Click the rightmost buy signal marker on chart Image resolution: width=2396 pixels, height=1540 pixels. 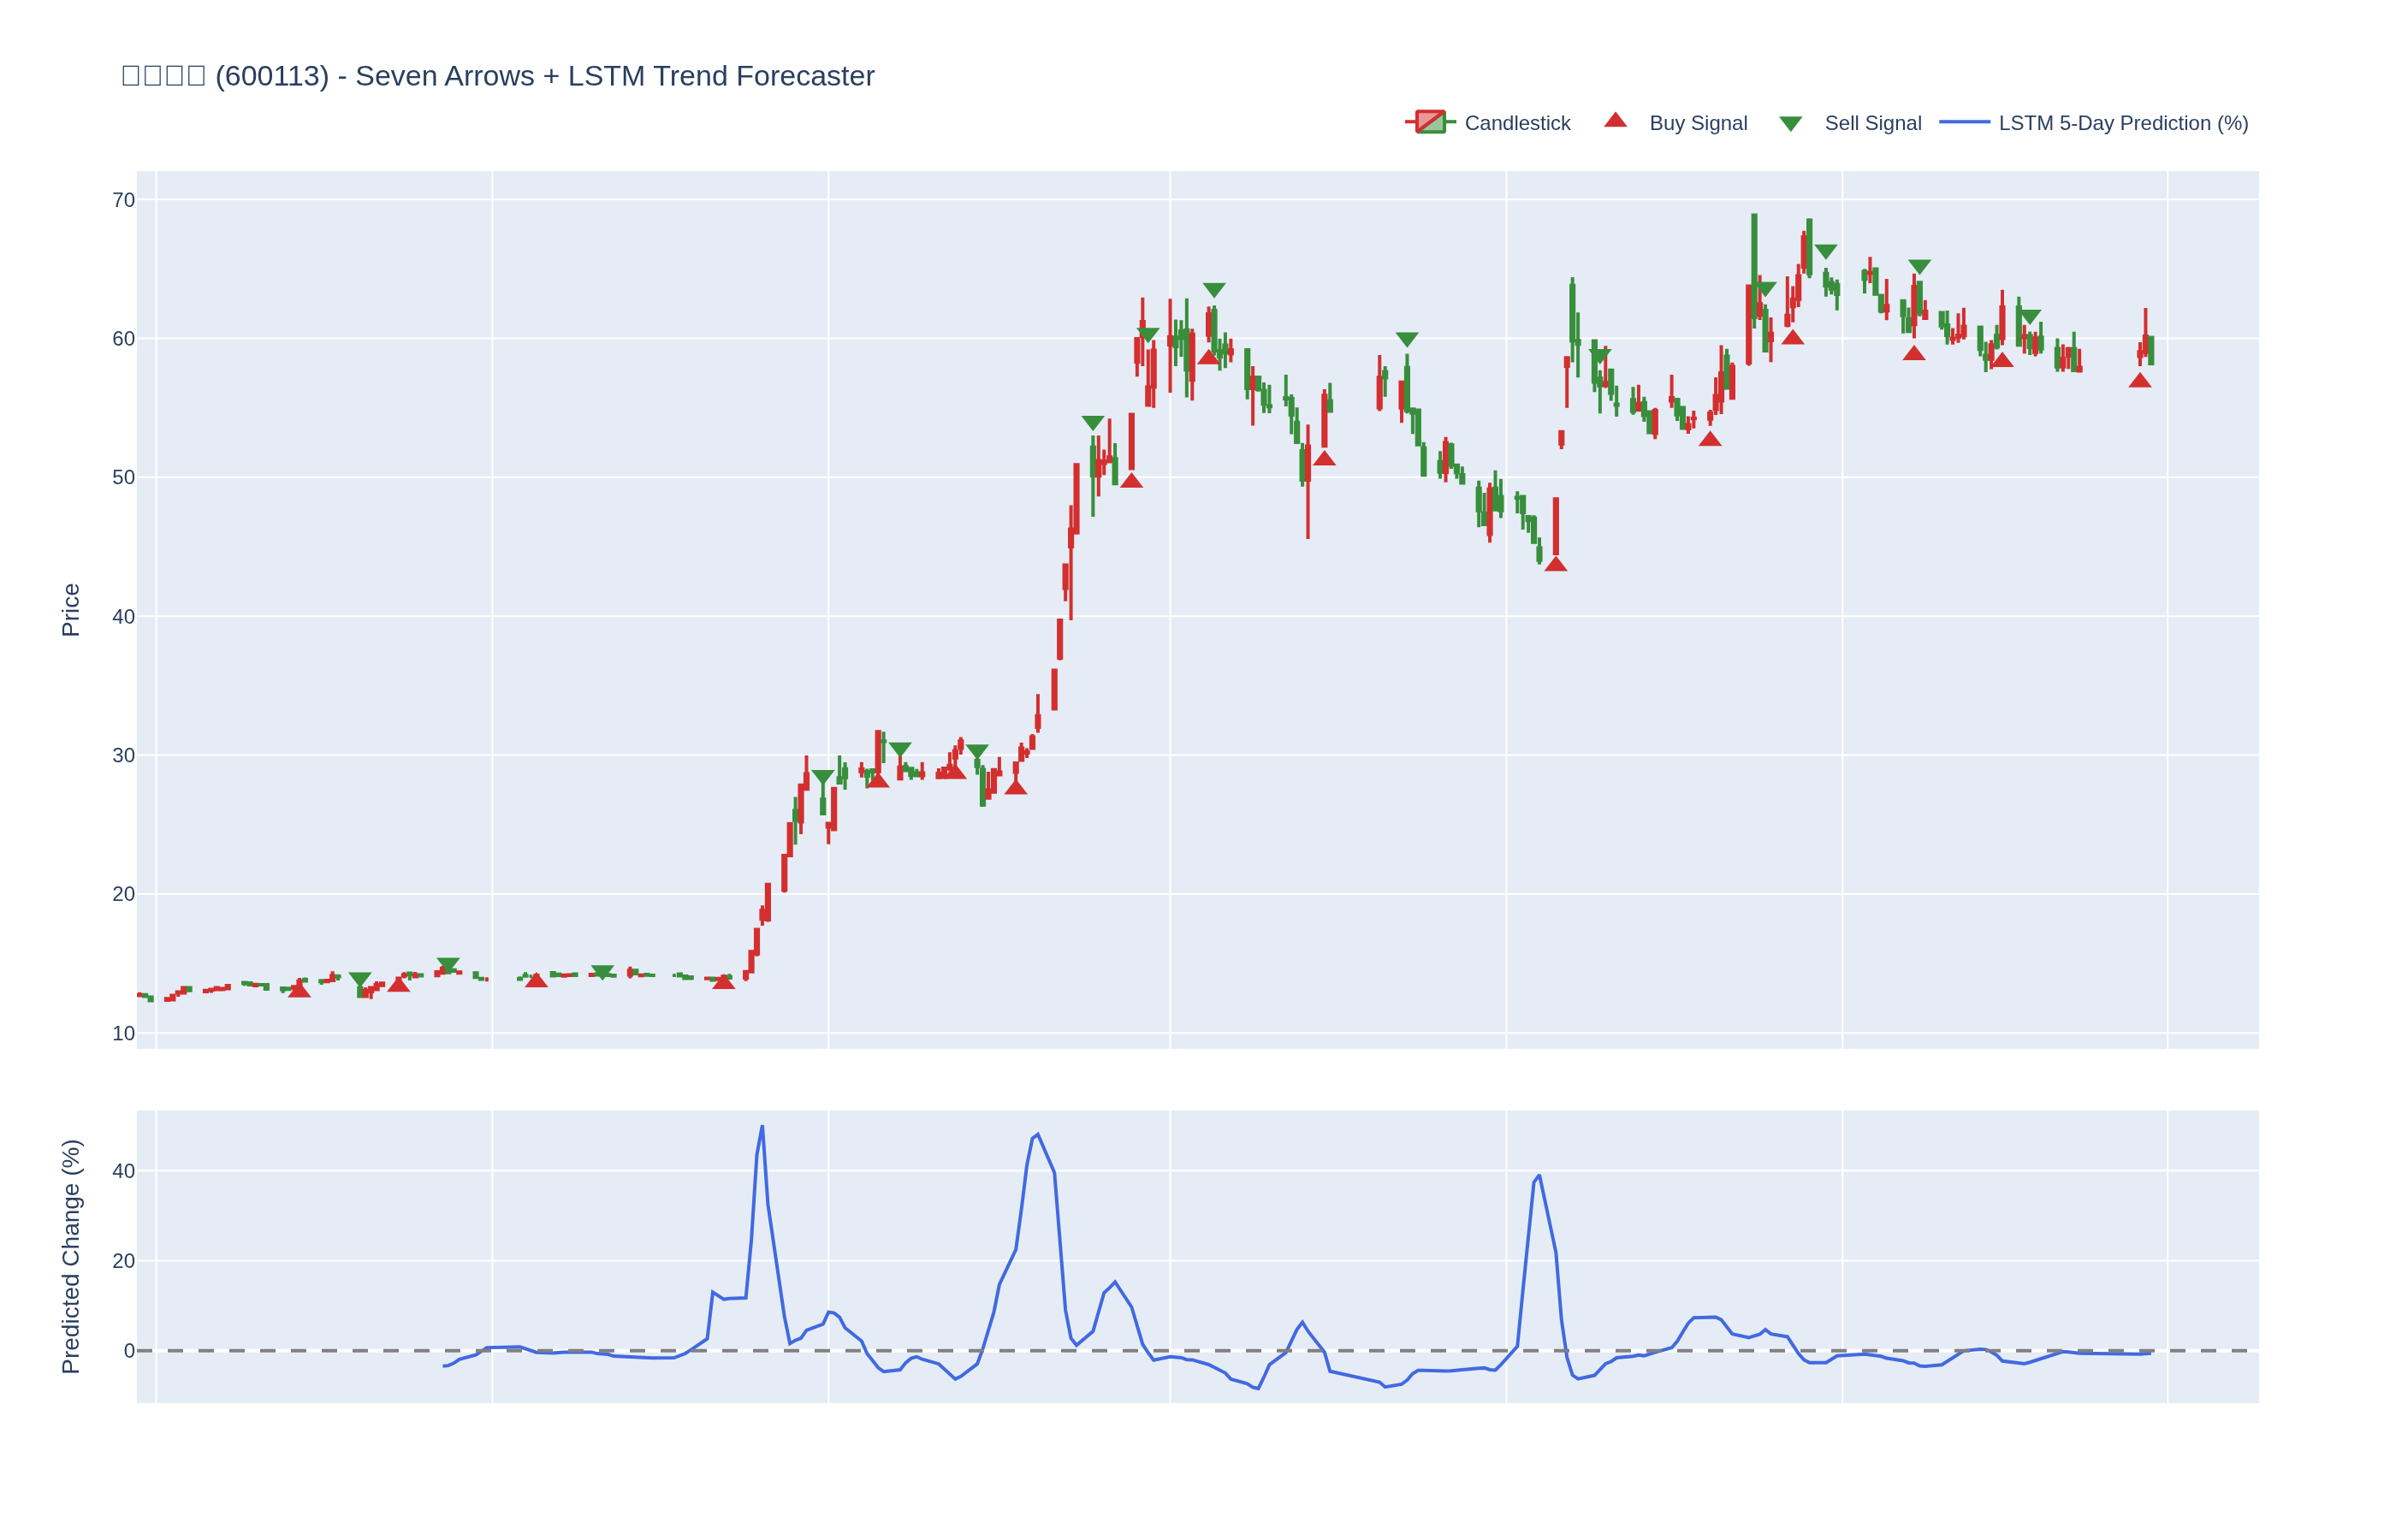(2139, 380)
